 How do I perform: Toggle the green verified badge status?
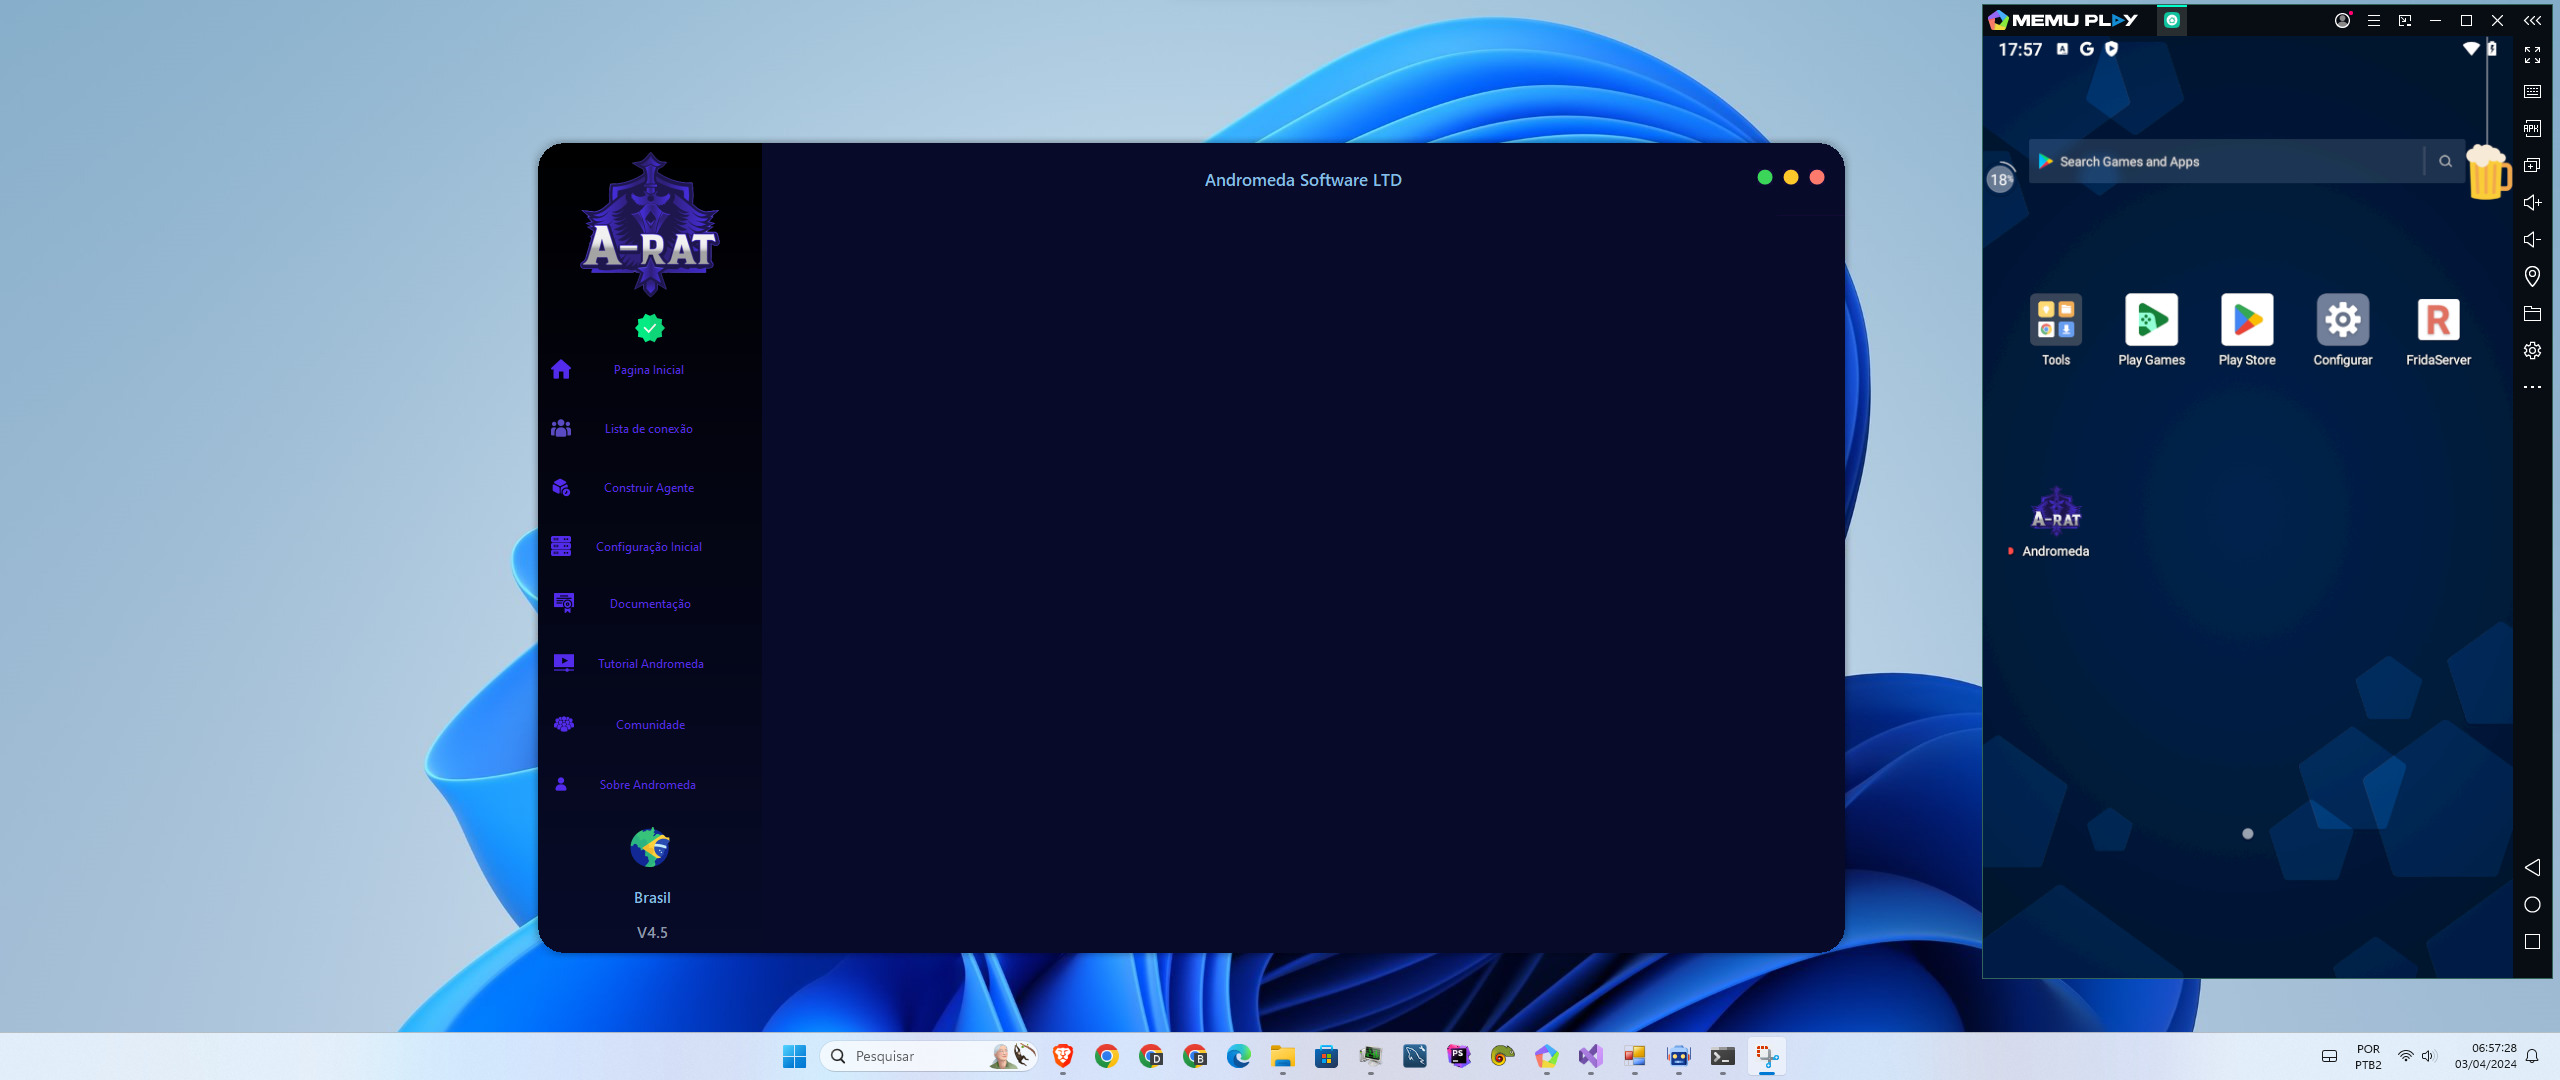648,328
